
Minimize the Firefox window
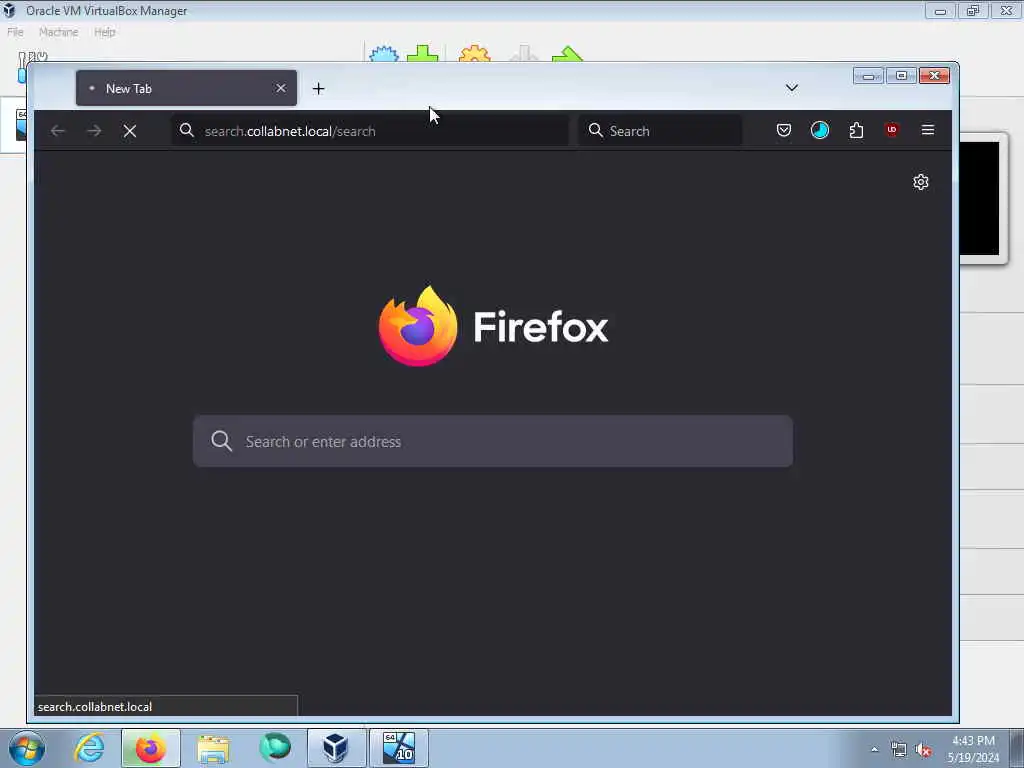click(x=869, y=76)
